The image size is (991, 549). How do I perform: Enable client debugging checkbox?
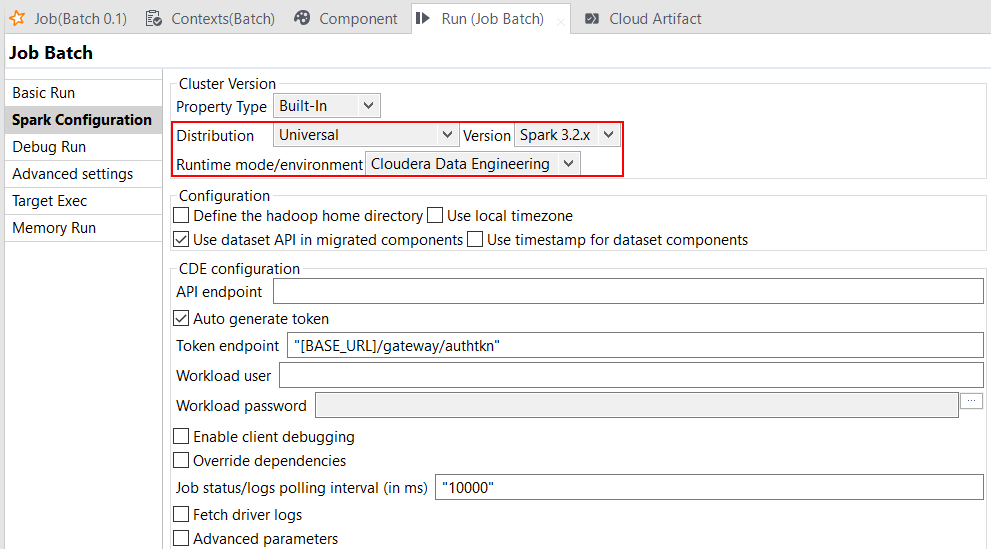pyautogui.click(x=181, y=437)
